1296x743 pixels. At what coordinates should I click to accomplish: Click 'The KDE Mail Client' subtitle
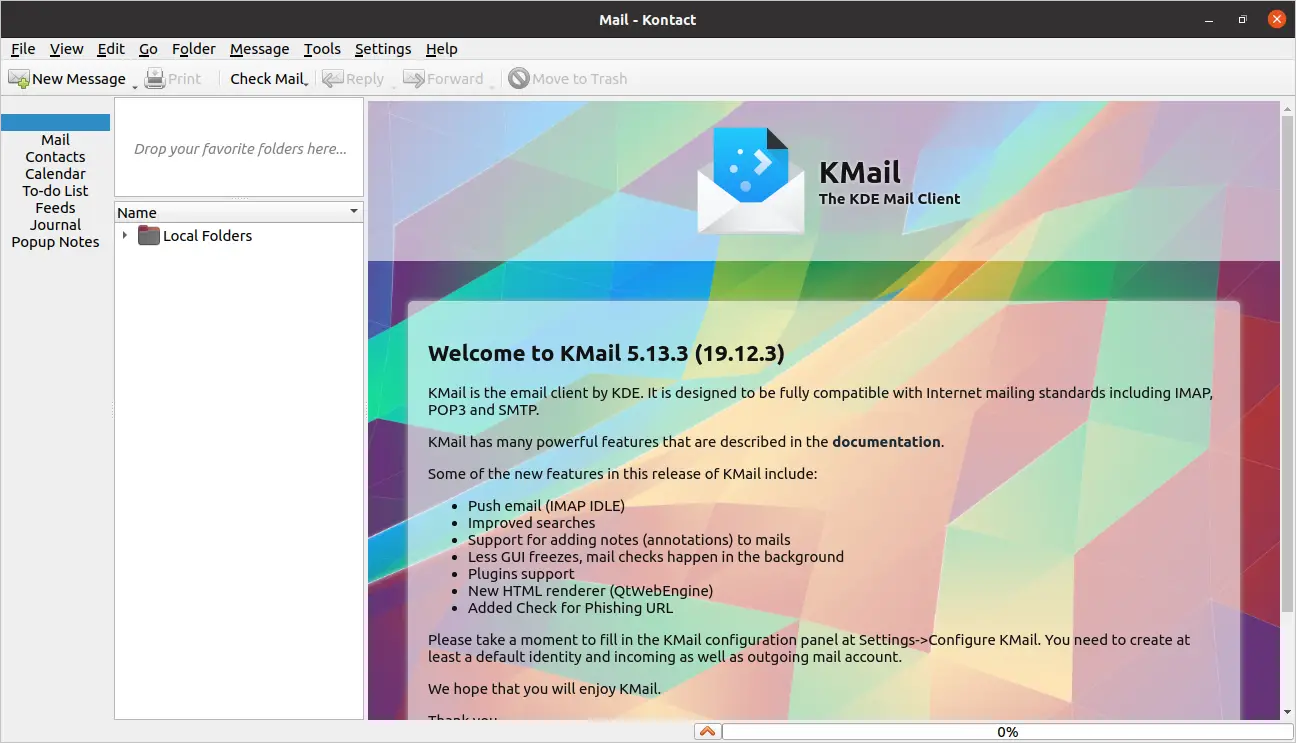pyautogui.click(x=889, y=198)
